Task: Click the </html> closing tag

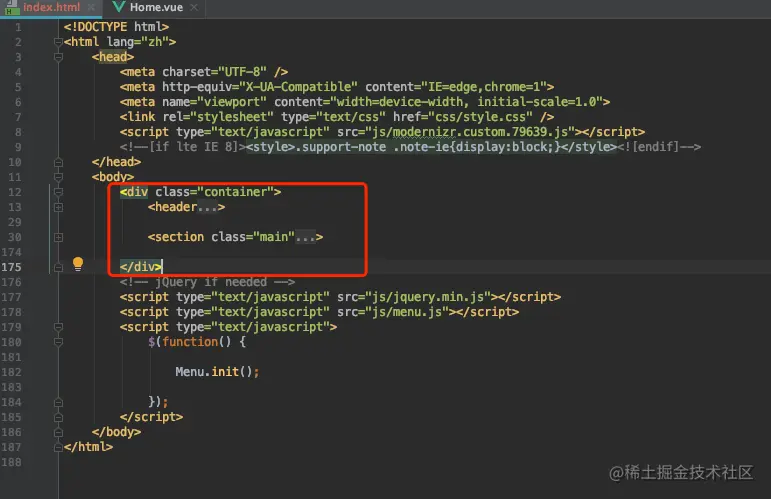Action: pyautogui.click(x=88, y=447)
